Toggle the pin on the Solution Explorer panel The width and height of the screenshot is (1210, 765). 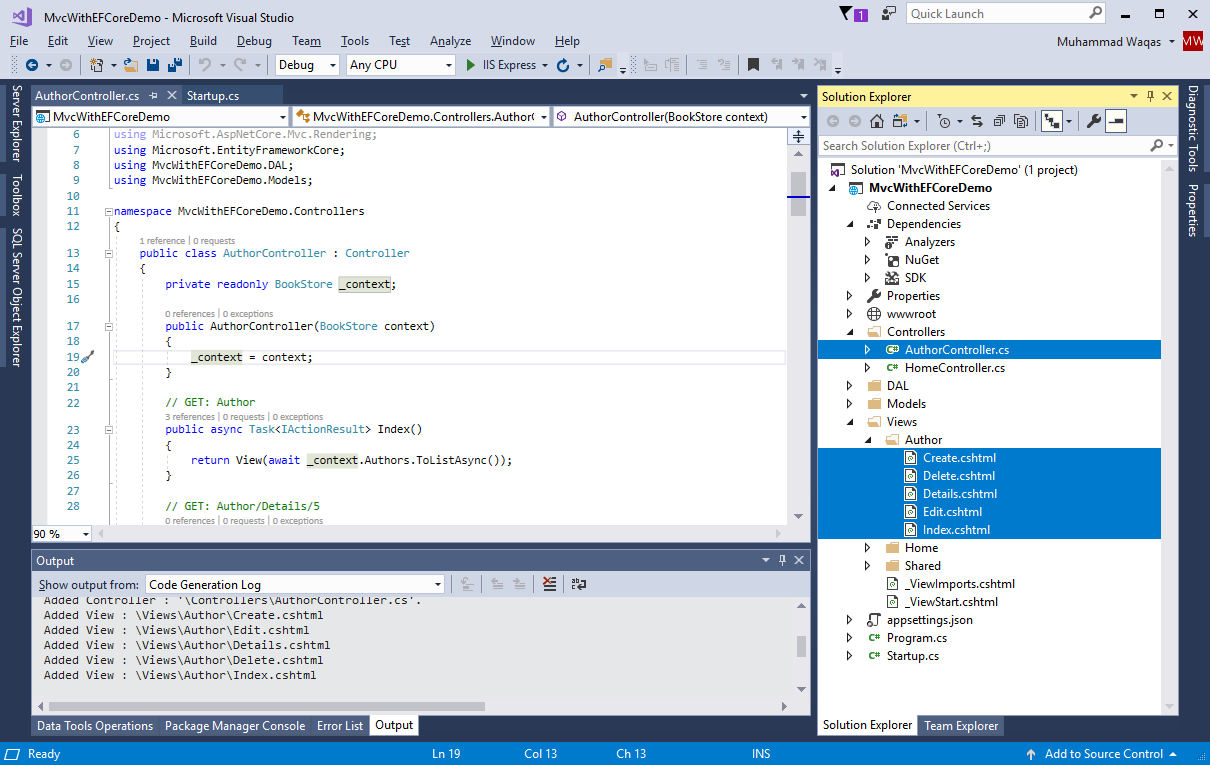coord(1151,97)
